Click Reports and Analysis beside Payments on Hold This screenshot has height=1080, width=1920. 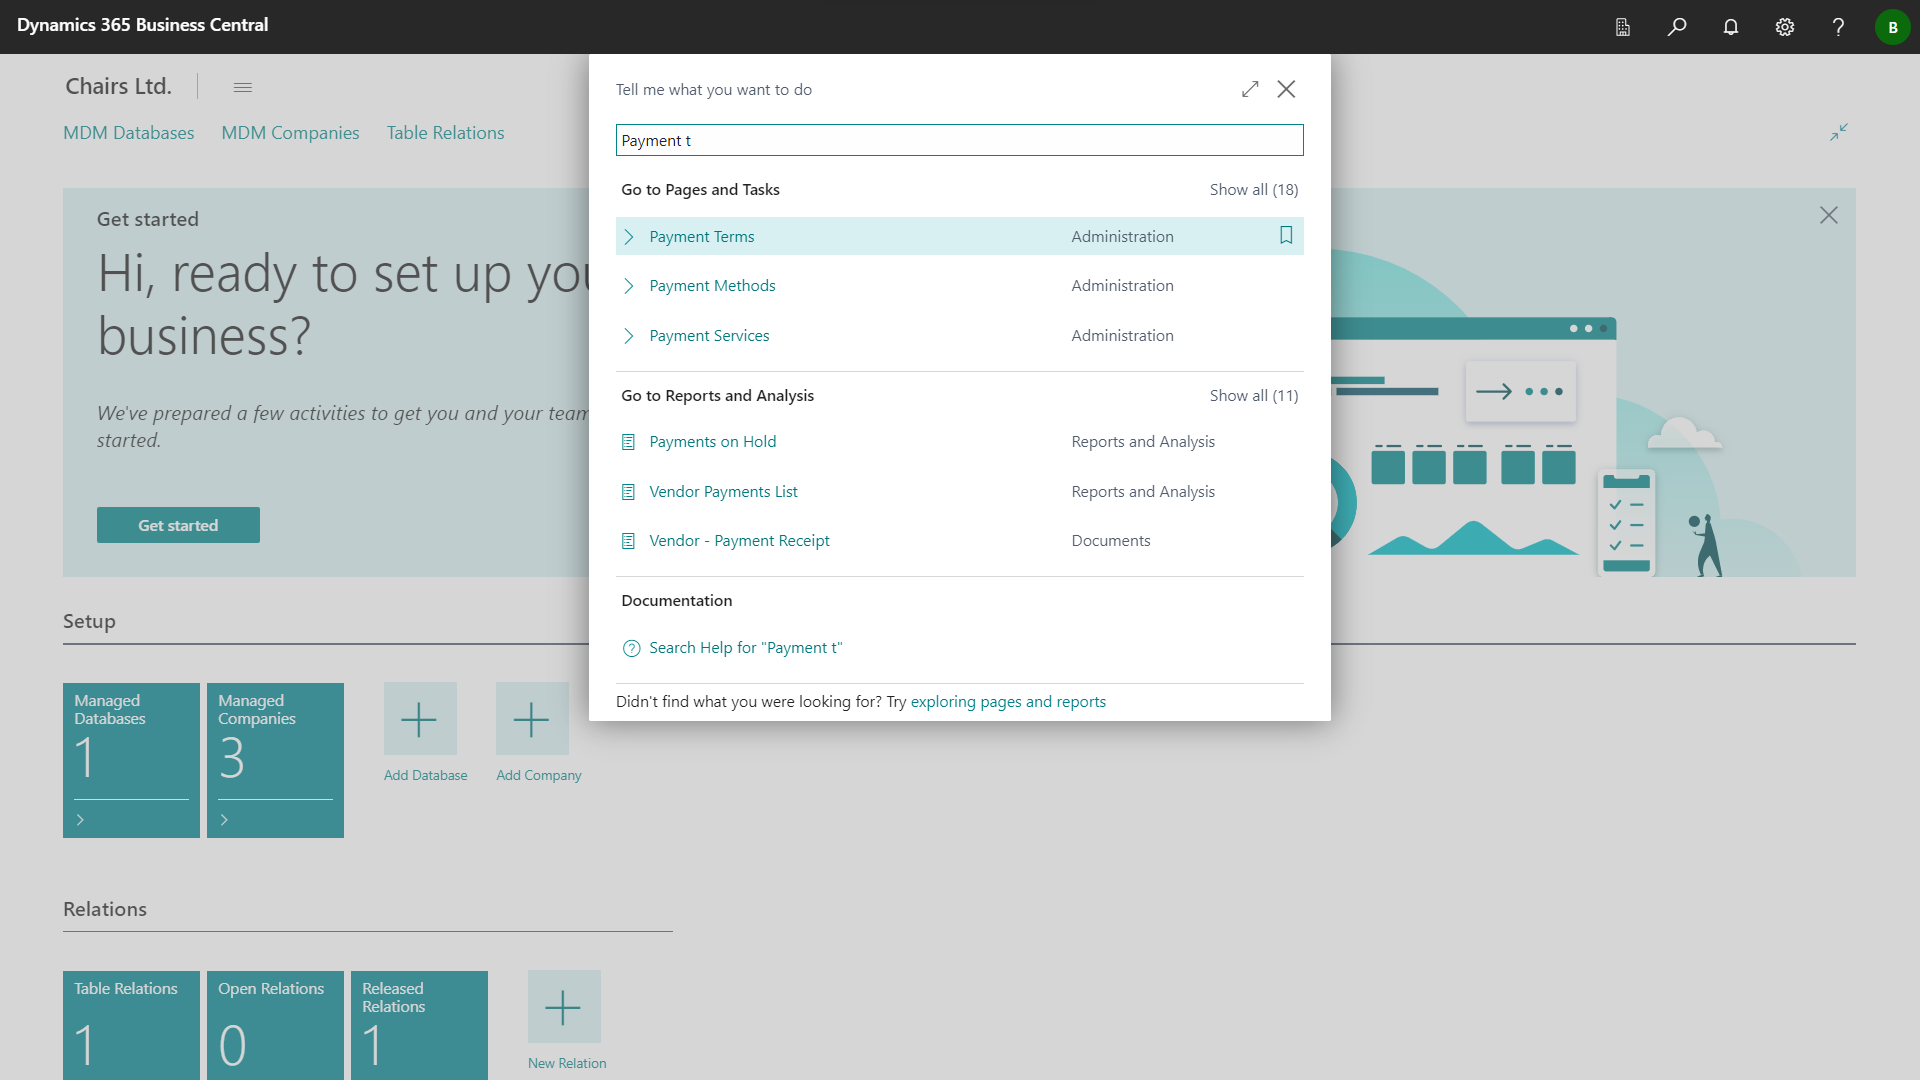tap(1143, 442)
